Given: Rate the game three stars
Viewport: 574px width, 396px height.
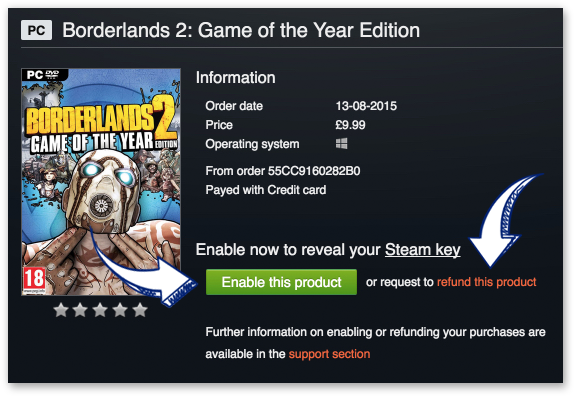Looking at the screenshot, I should [x=100, y=310].
